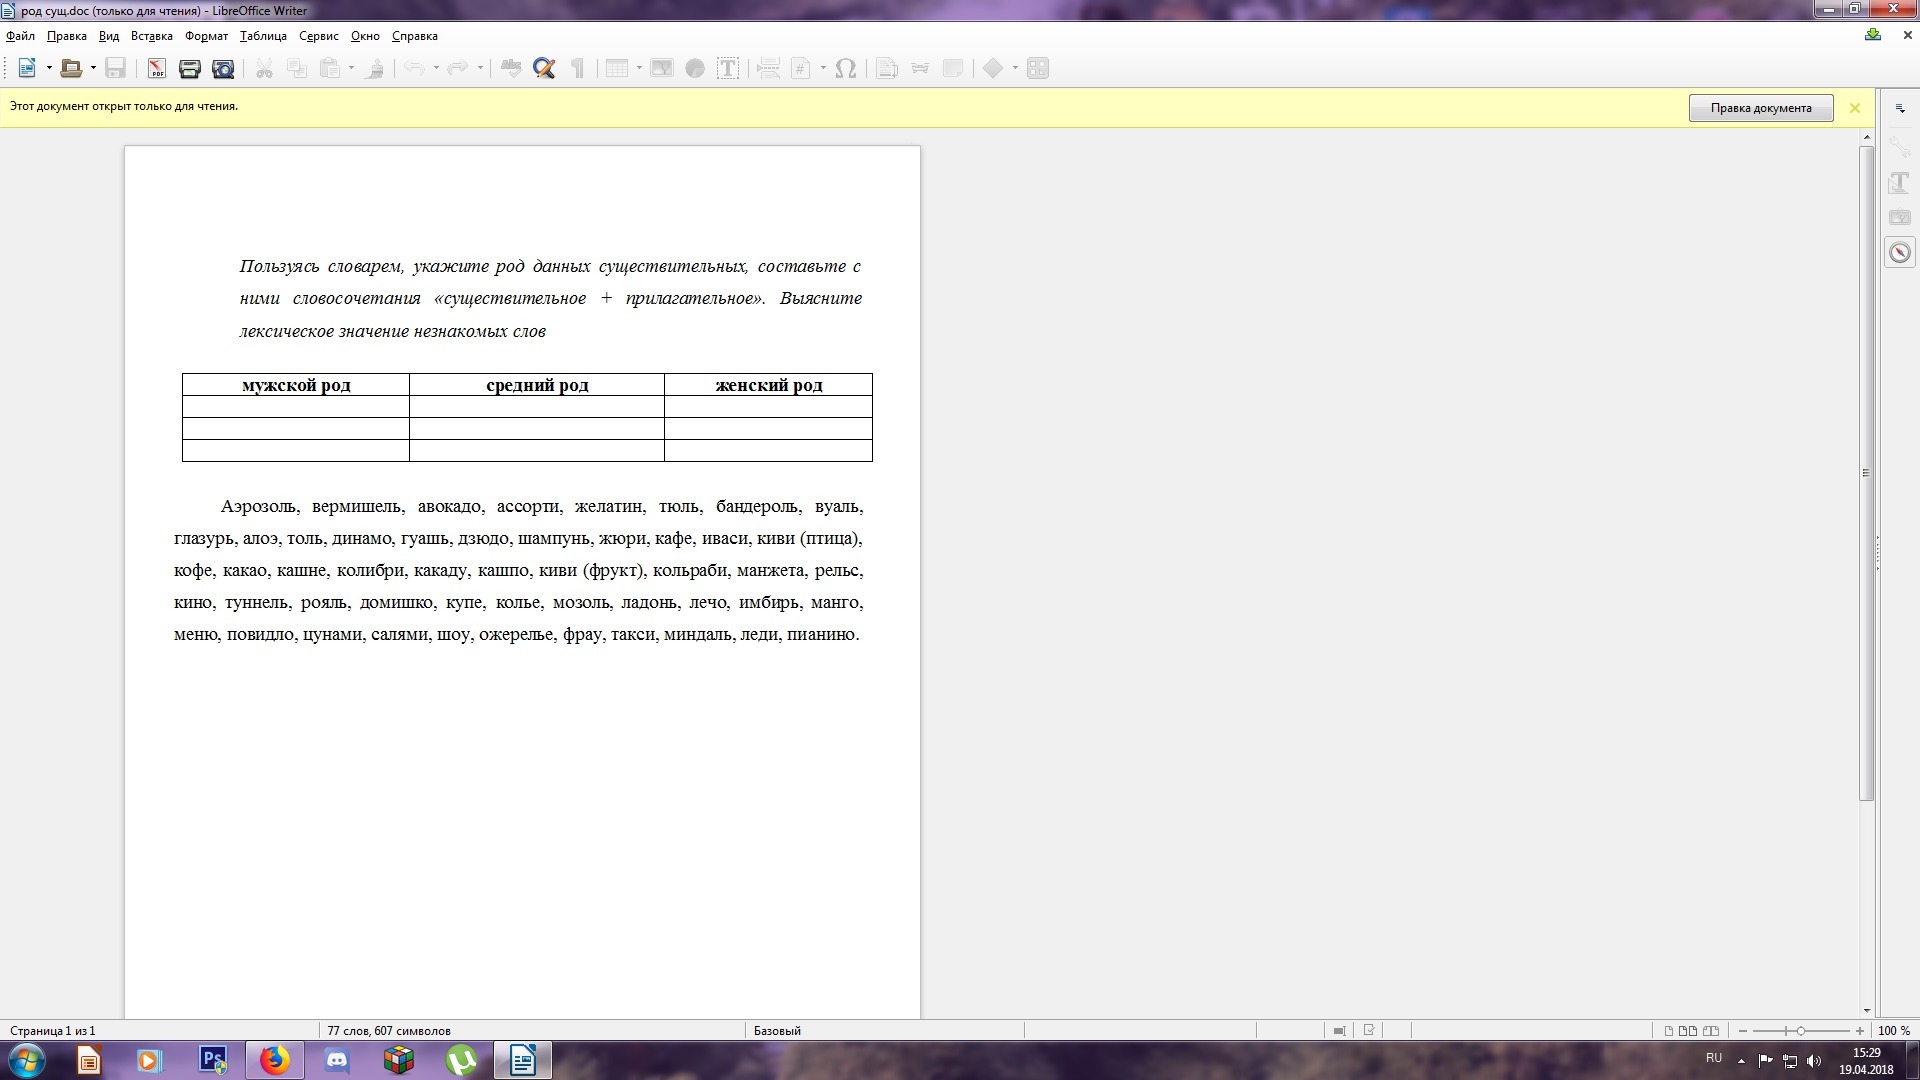Open Print Preview from toolbar
The image size is (1920, 1080).
click(223, 68)
